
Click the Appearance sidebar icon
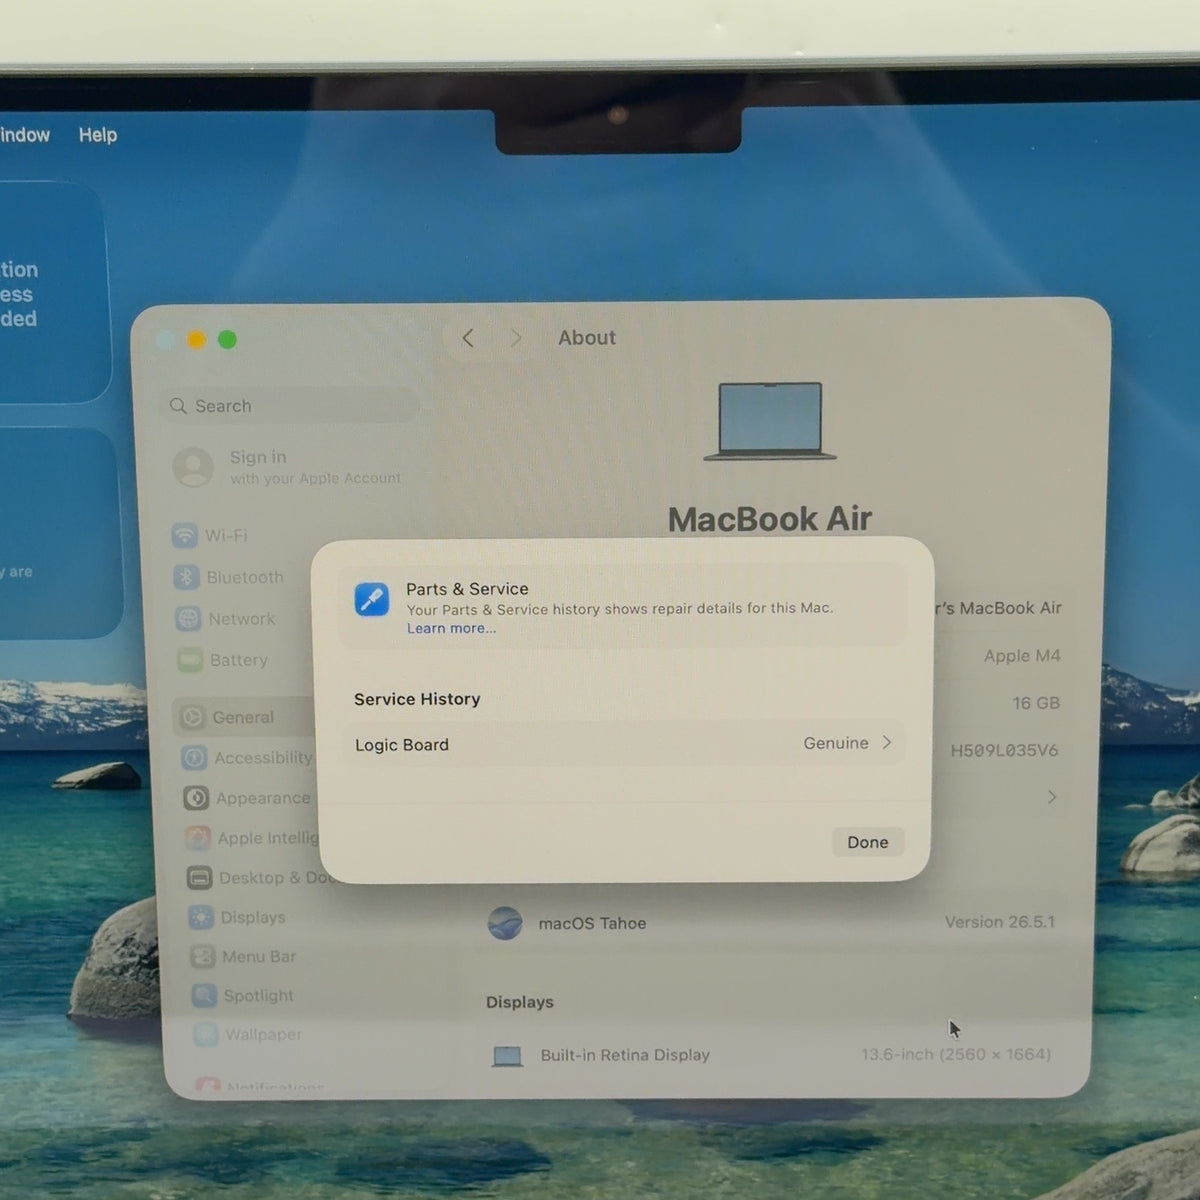(197, 798)
